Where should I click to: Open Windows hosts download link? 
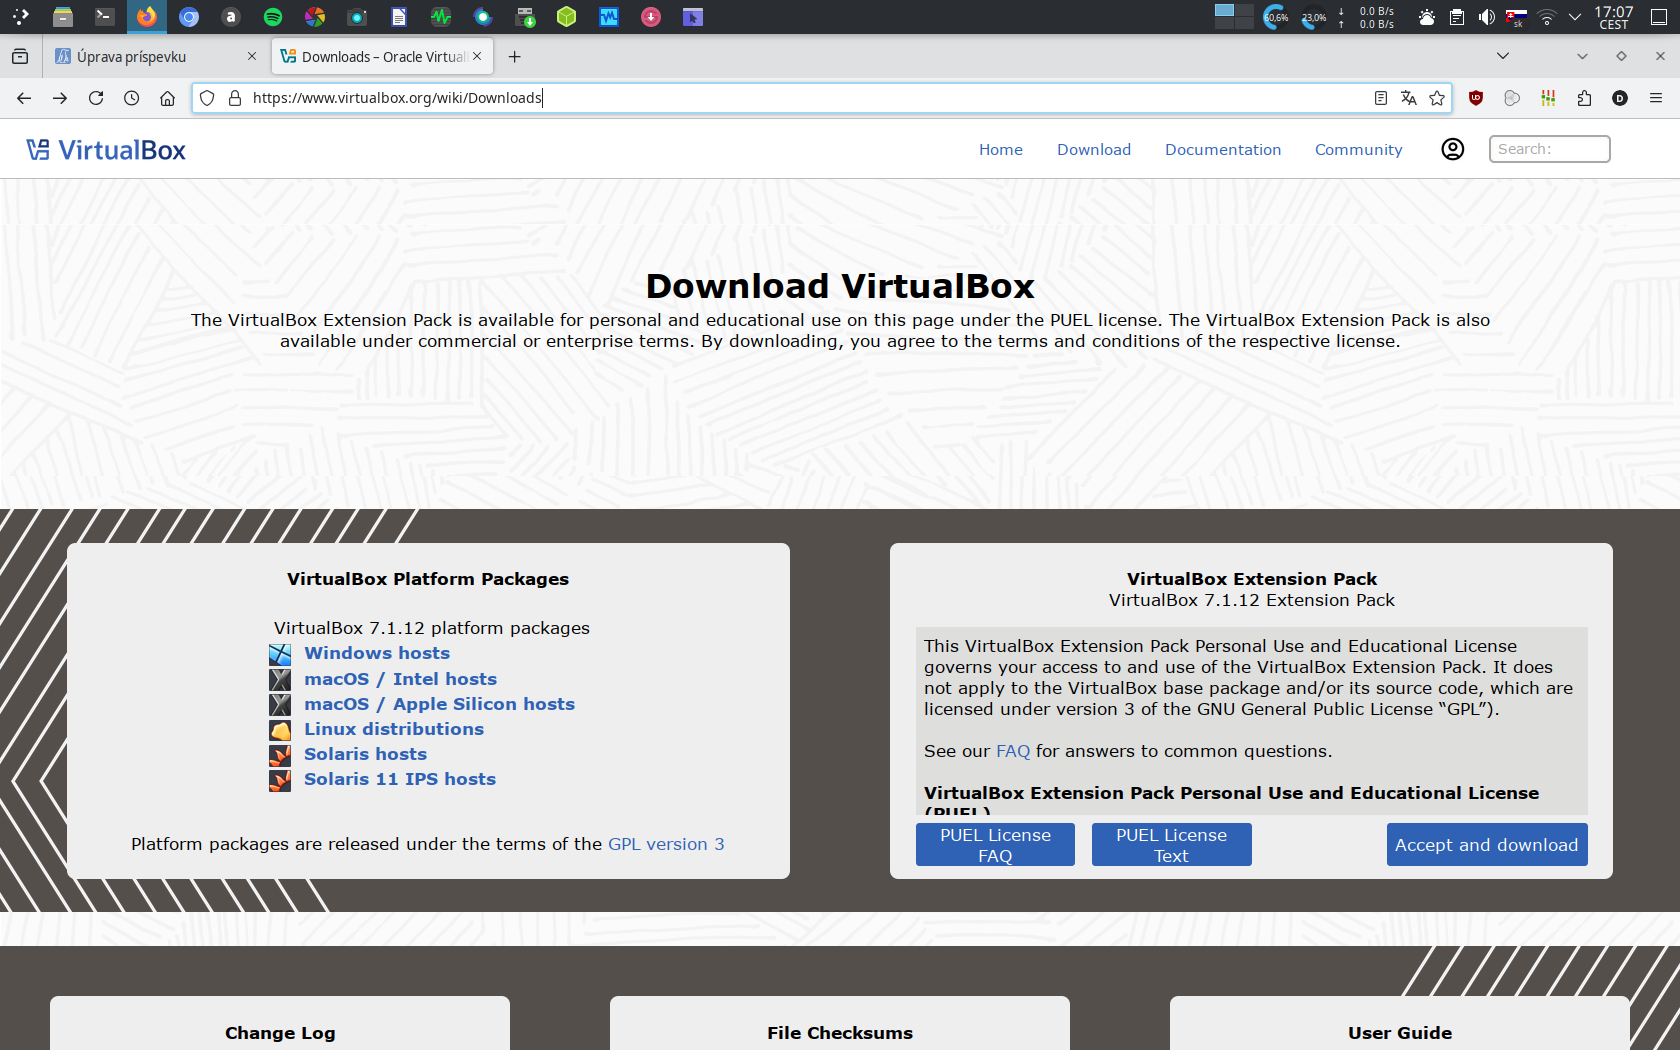pos(377,653)
